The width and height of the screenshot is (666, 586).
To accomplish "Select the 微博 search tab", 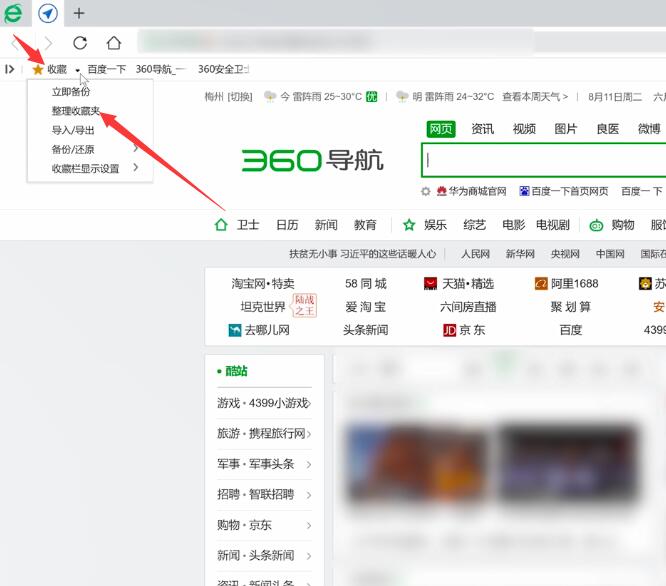I will pyautogui.click(x=649, y=129).
